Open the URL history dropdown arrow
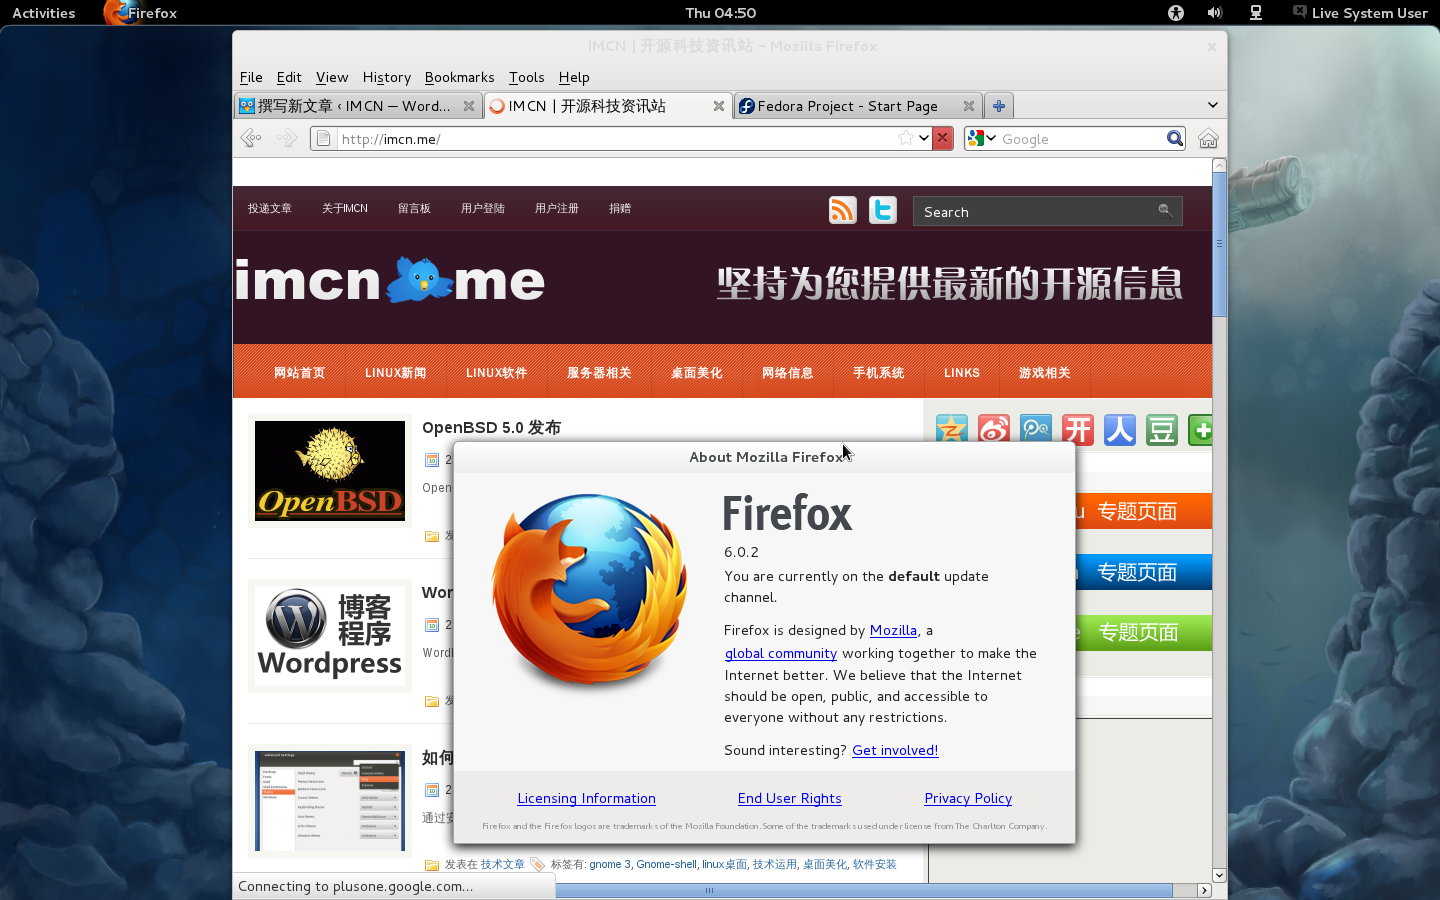The height and width of the screenshot is (900, 1440). point(923,138)
